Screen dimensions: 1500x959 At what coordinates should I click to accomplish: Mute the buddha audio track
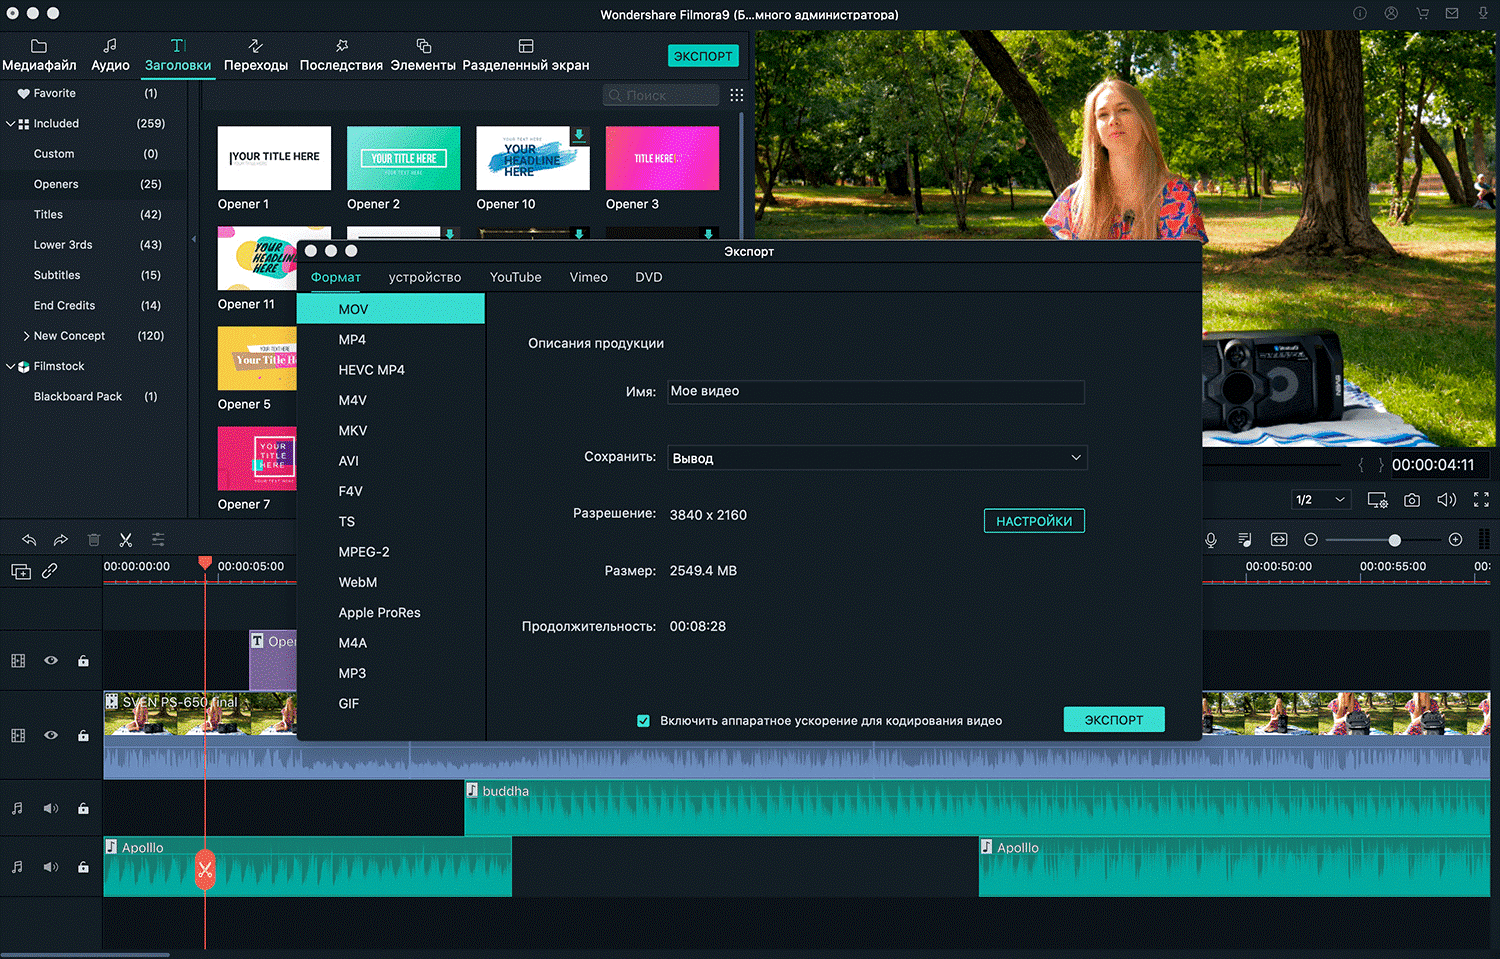pos(51,809)
